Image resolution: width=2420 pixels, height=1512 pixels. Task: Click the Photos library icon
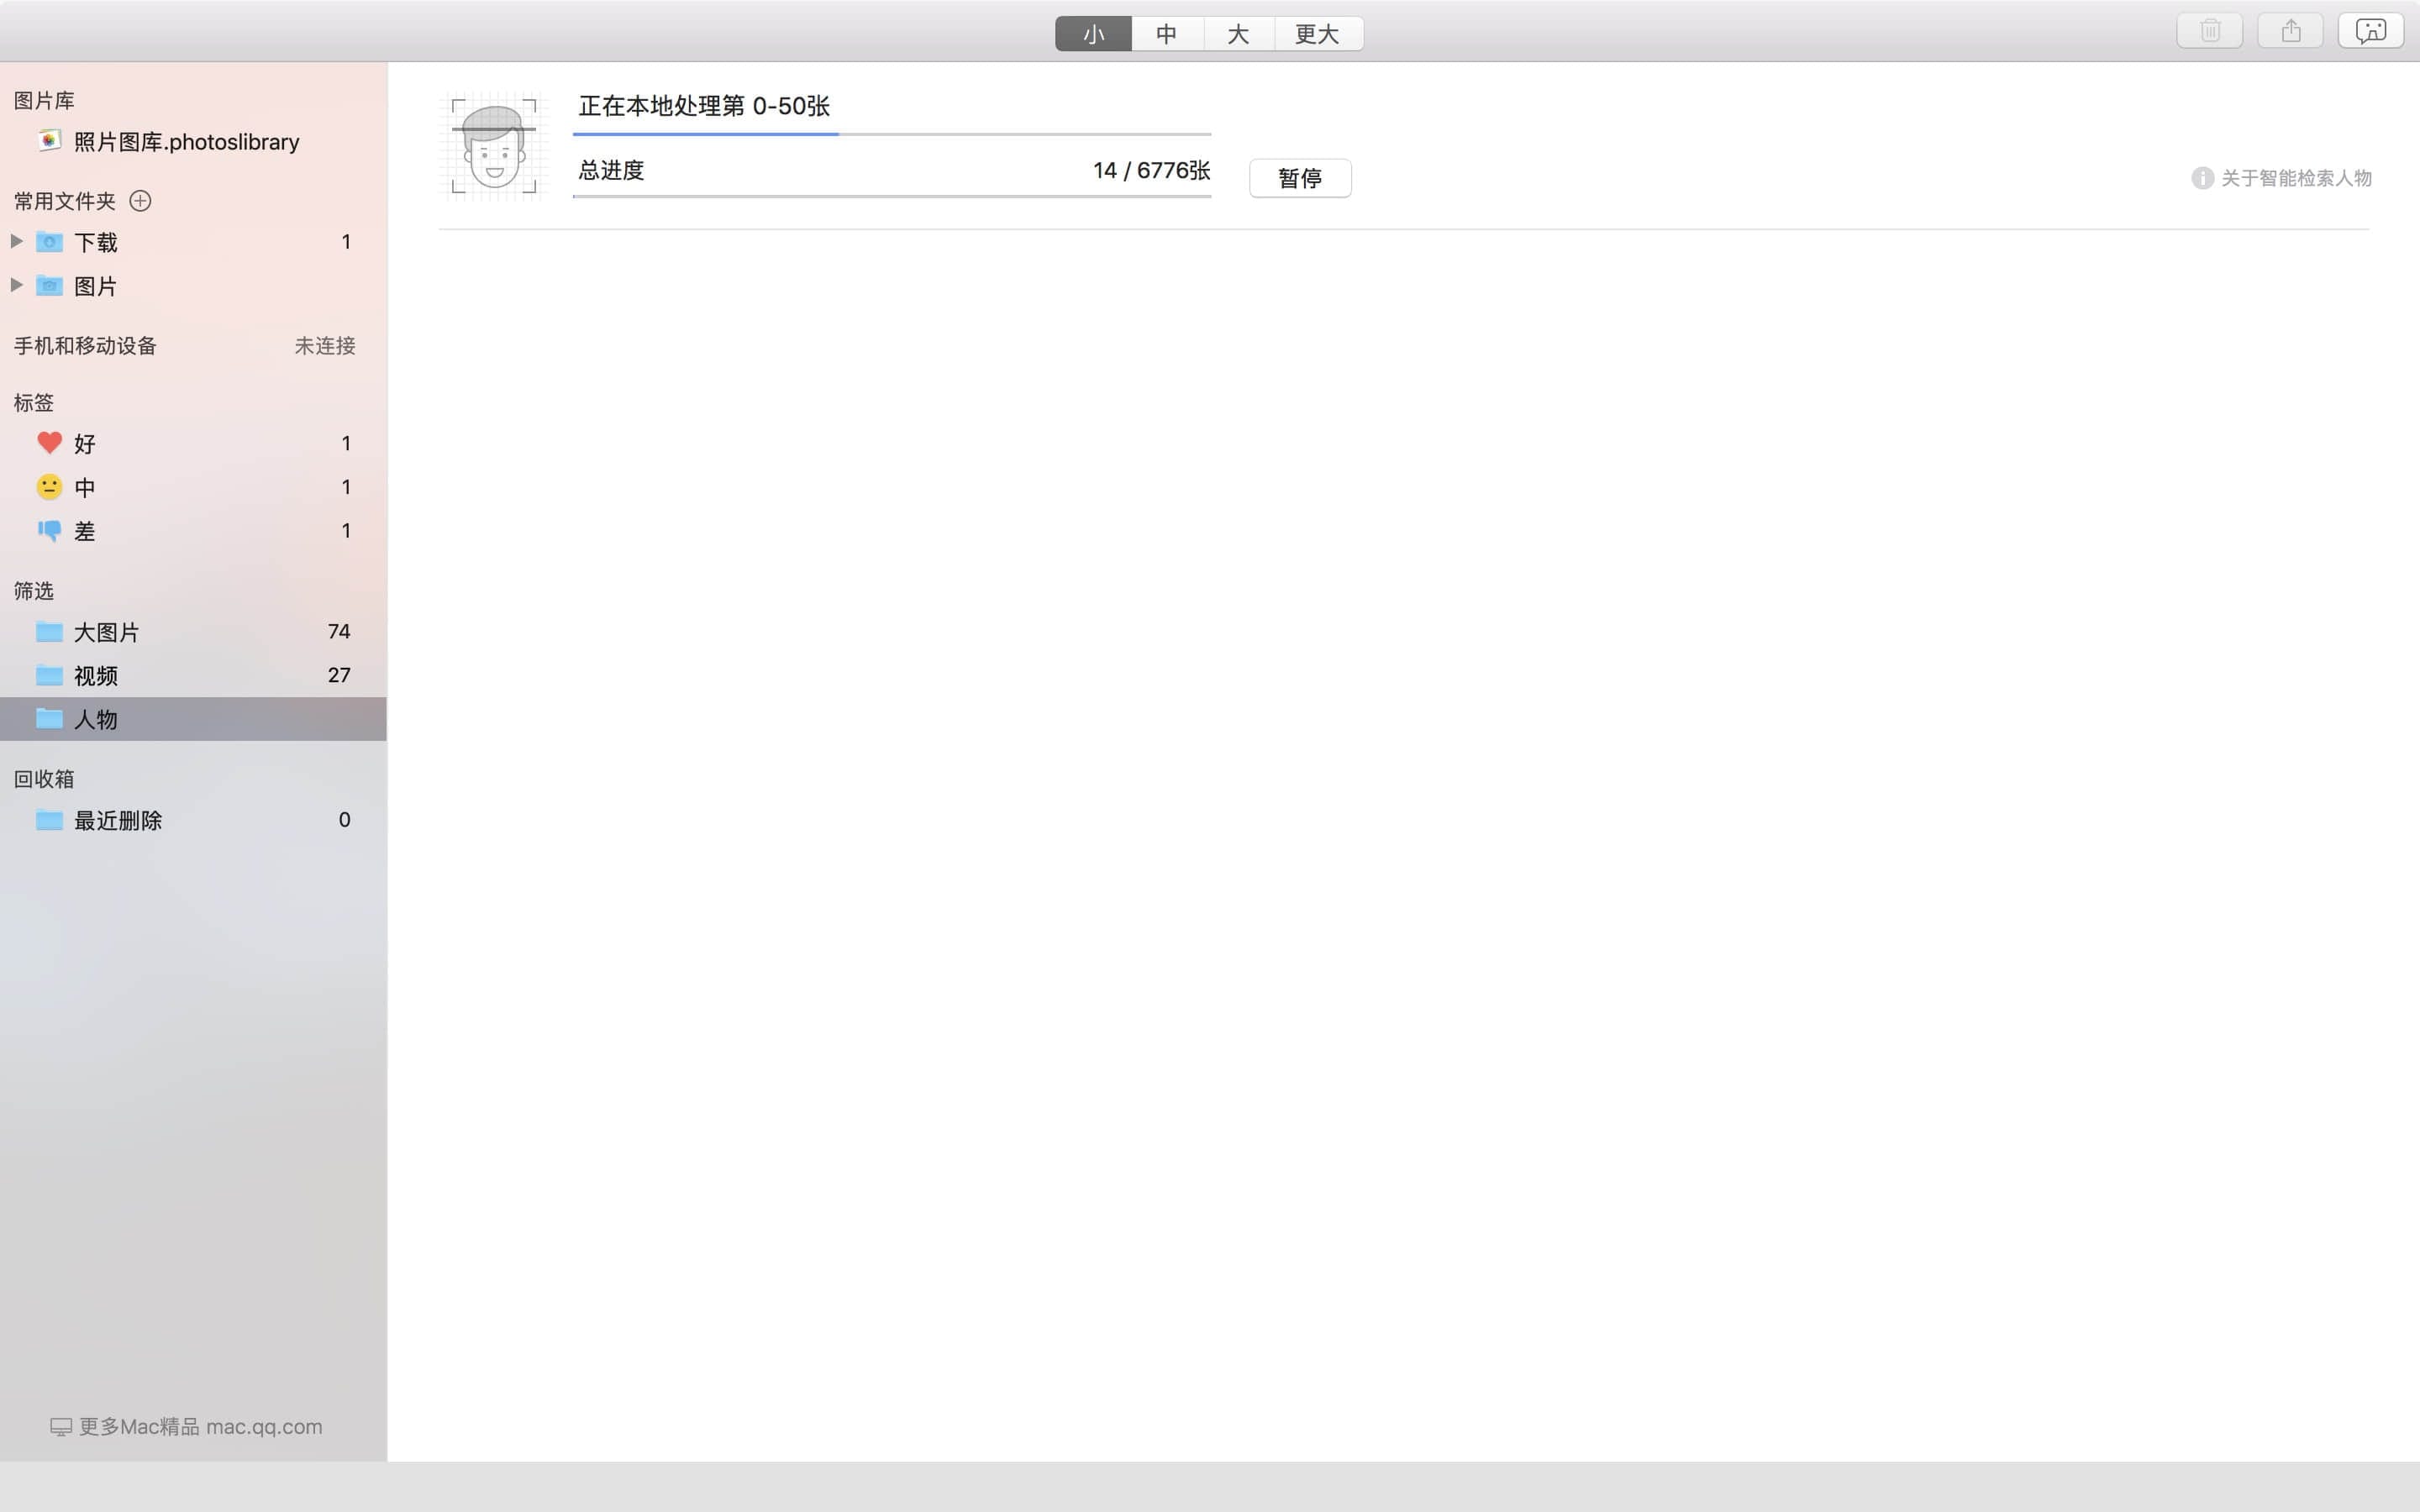(x=49, y=141)
